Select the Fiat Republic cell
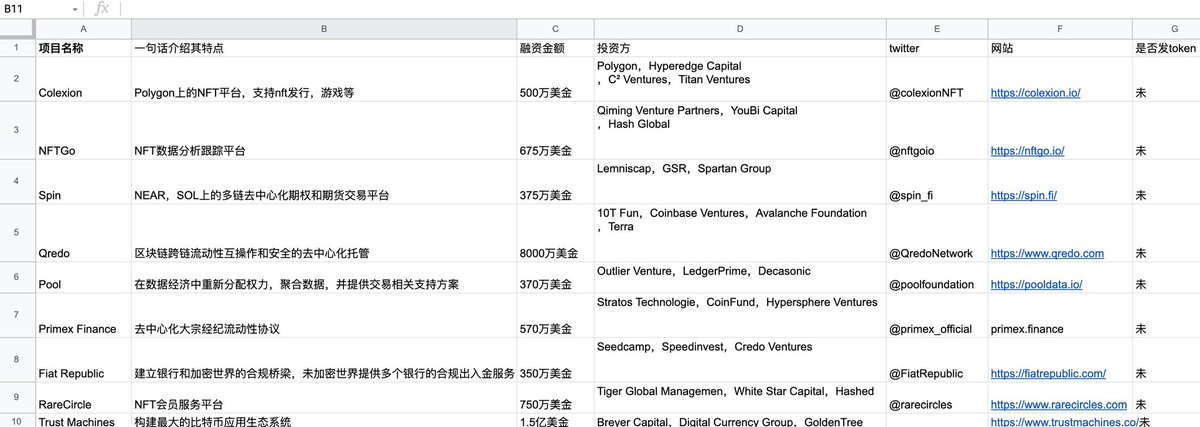 click(82, 359)
